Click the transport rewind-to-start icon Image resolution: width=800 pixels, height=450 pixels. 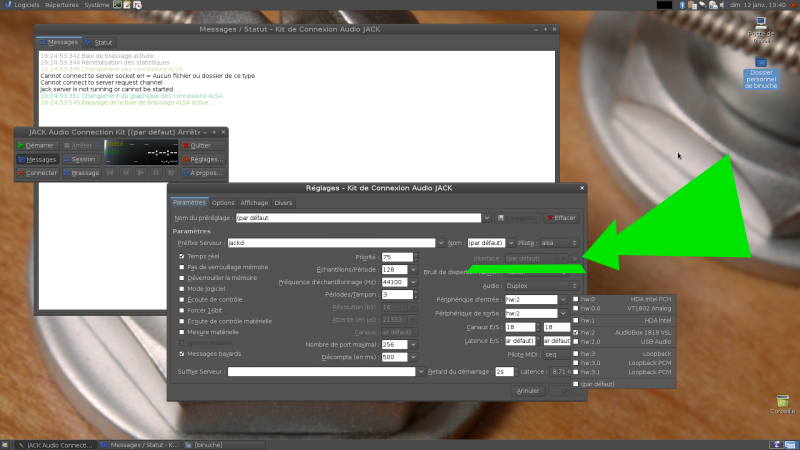(110, 173)
